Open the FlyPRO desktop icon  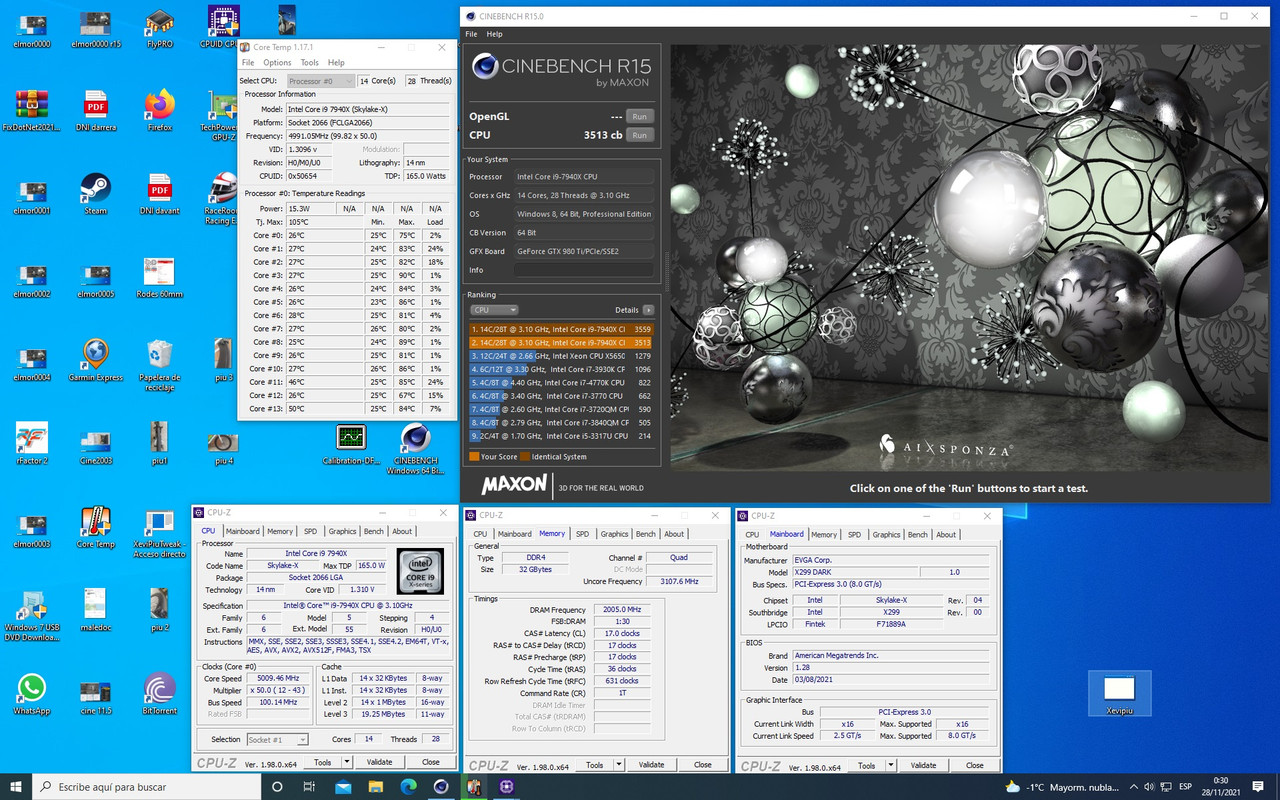[x=159, y=29]
